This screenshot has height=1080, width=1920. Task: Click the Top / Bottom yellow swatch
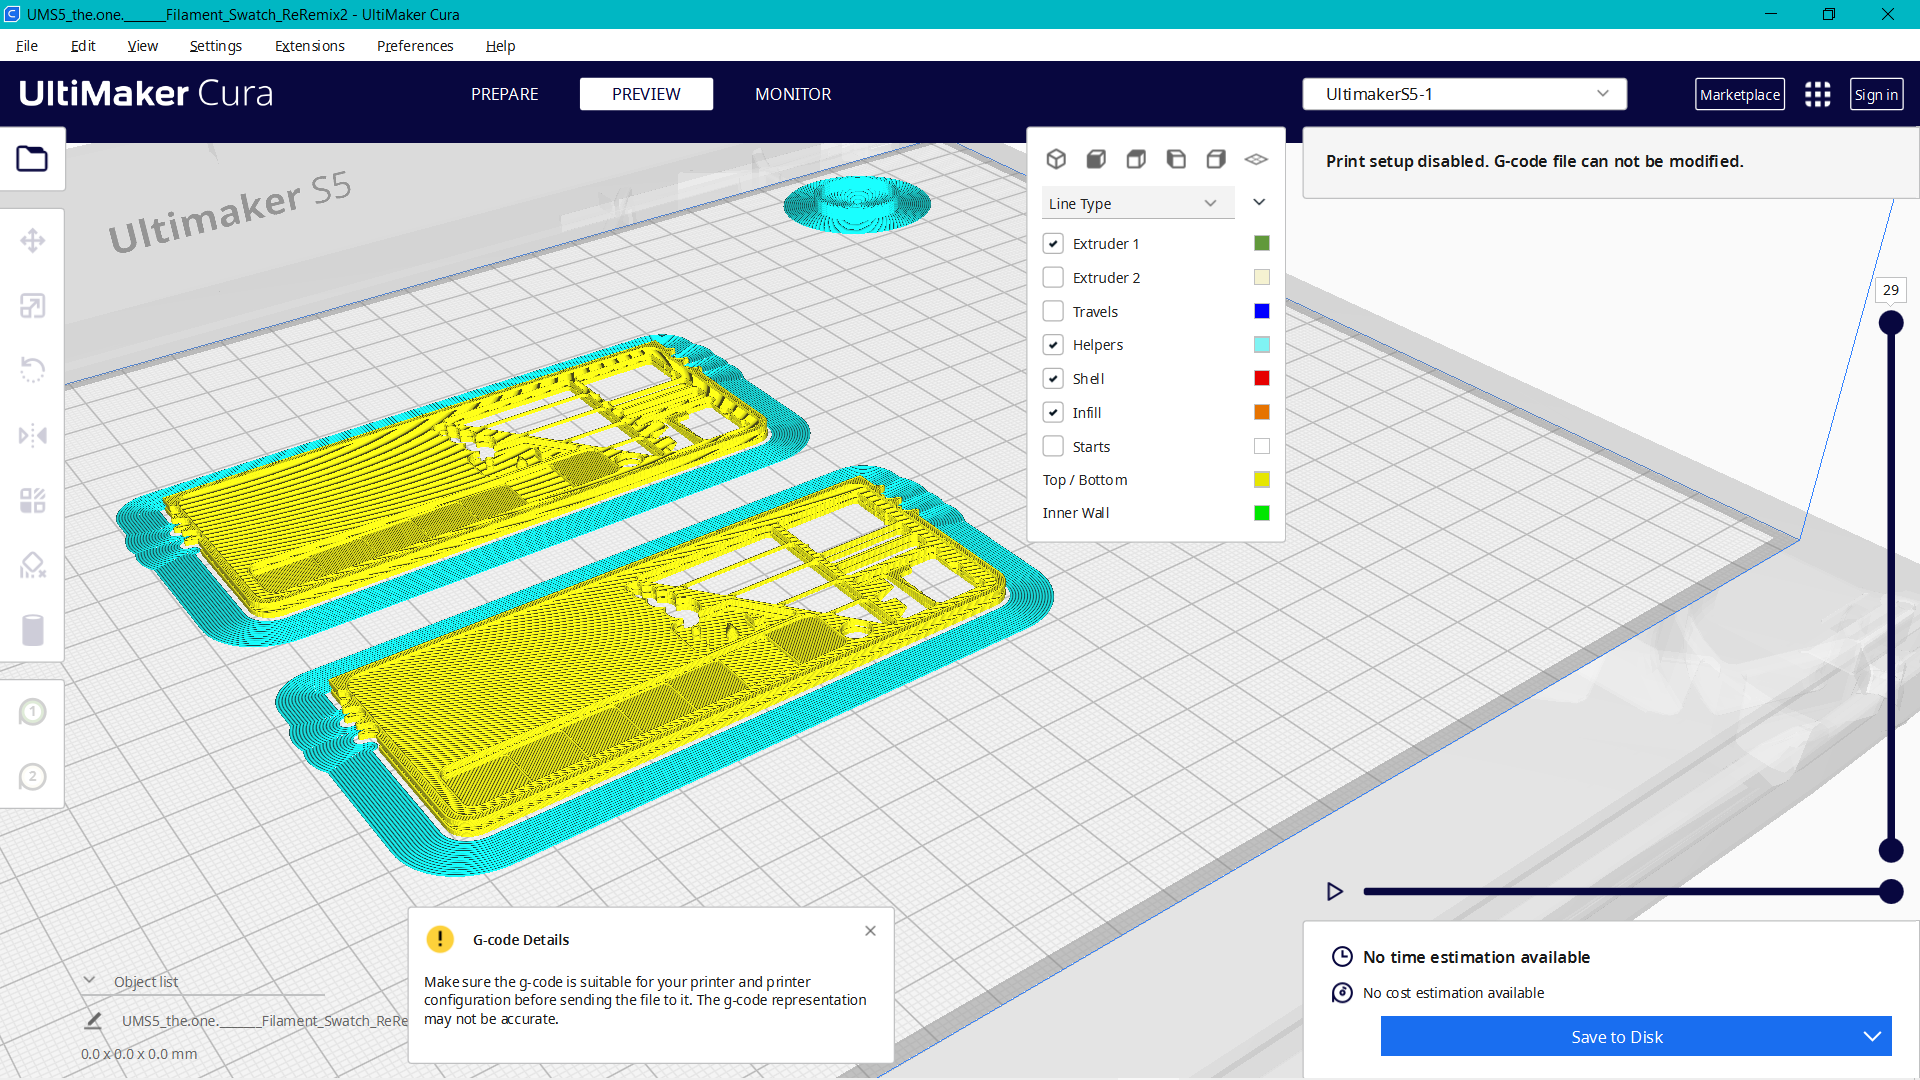click(1262, 480)
